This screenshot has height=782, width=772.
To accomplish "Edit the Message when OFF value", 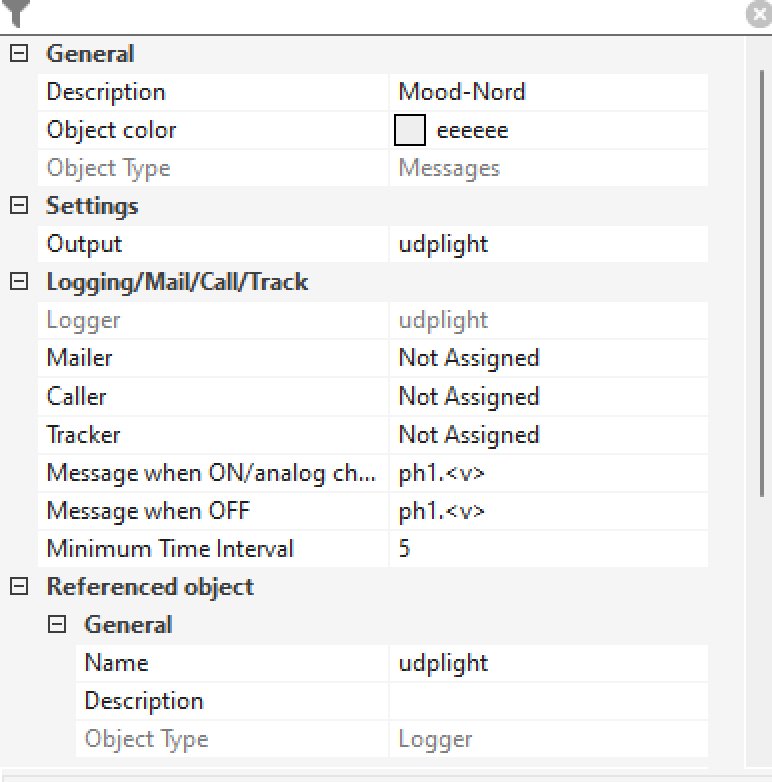I will coord(547,511).
